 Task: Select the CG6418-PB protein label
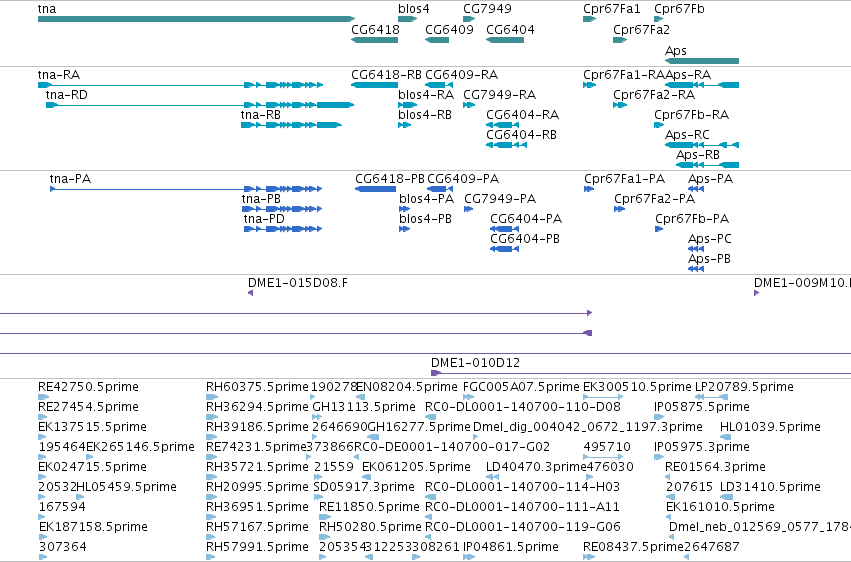(390, 178)
